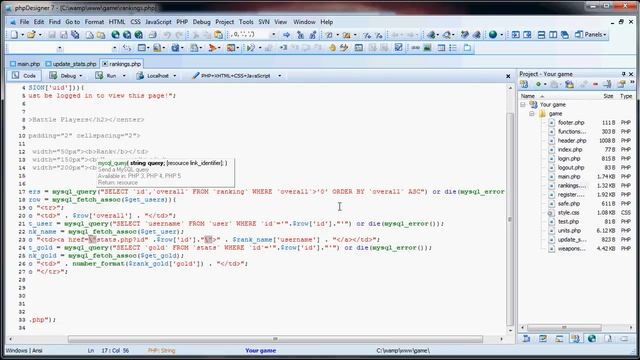Click the checkbox-form icon in second toolbar
The width and height of the screenshot is (640, 360).
(x=398, y=48)
